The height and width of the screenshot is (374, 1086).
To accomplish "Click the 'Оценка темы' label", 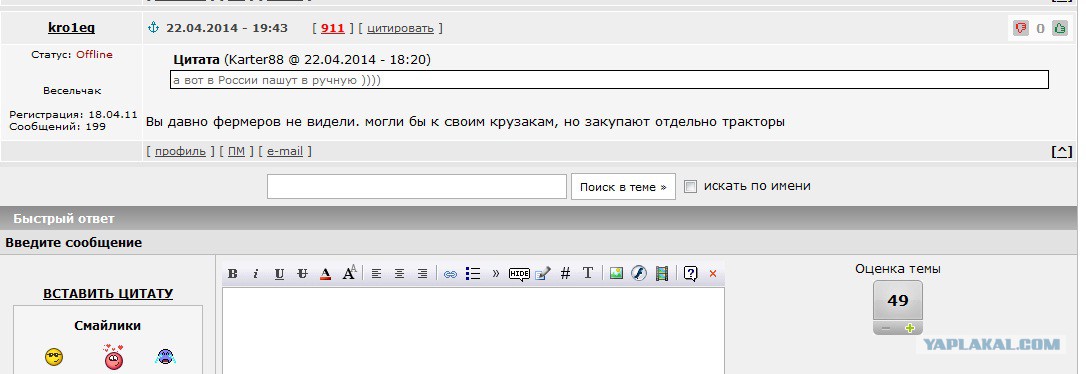I will click(898, 269).
